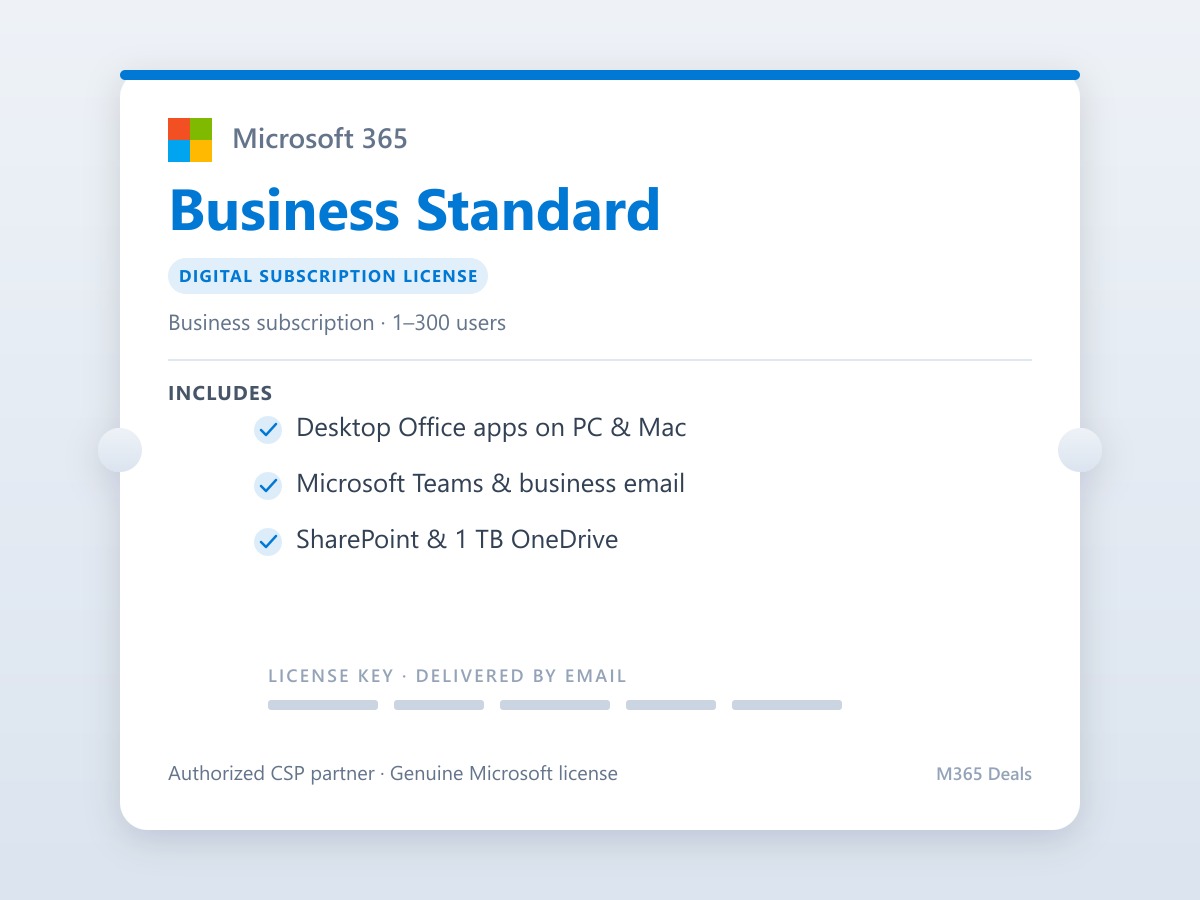Screen dimensions: 1200x900
Task: Click the Microsoft 365 brand text
Action: click(320, 139)
